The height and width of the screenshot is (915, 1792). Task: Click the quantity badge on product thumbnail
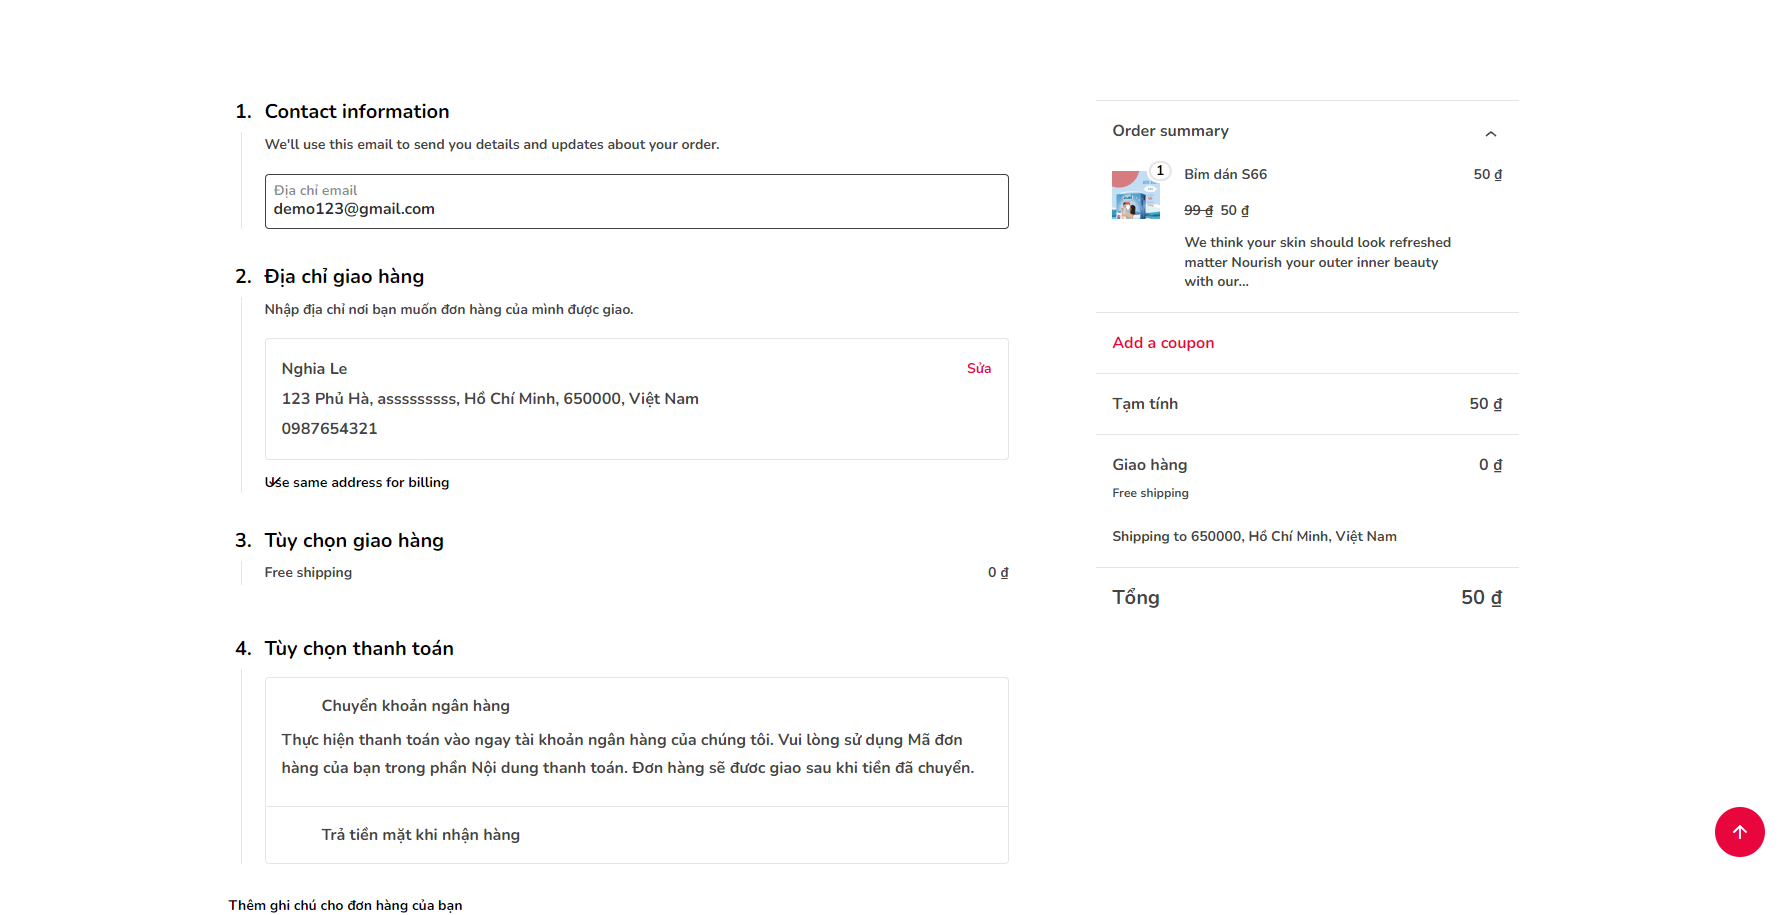pos(1160,171)
